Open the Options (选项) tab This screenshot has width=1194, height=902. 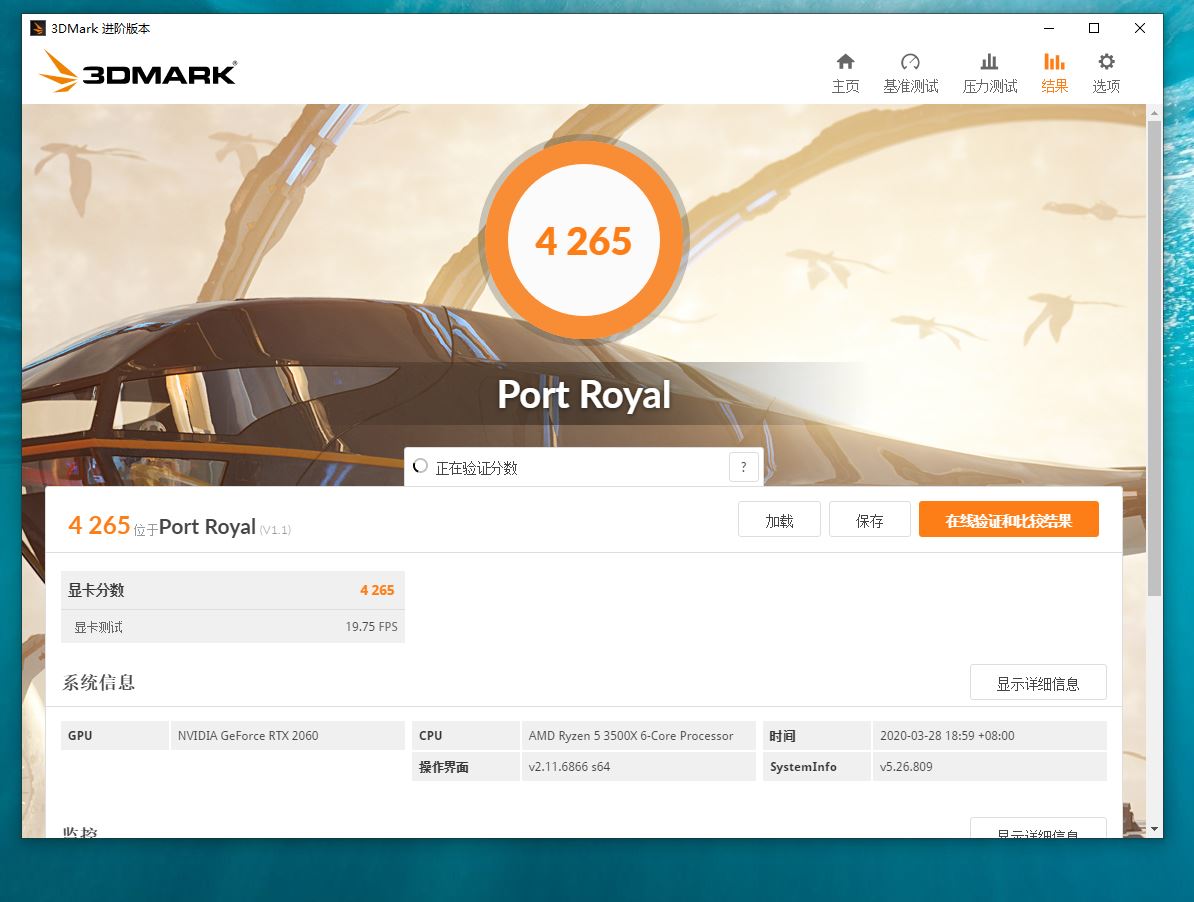point(1106,74)
